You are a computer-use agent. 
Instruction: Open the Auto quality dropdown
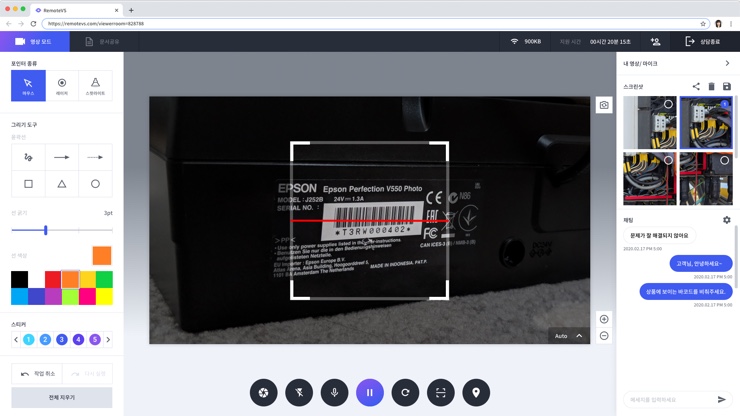click(569, 336)
